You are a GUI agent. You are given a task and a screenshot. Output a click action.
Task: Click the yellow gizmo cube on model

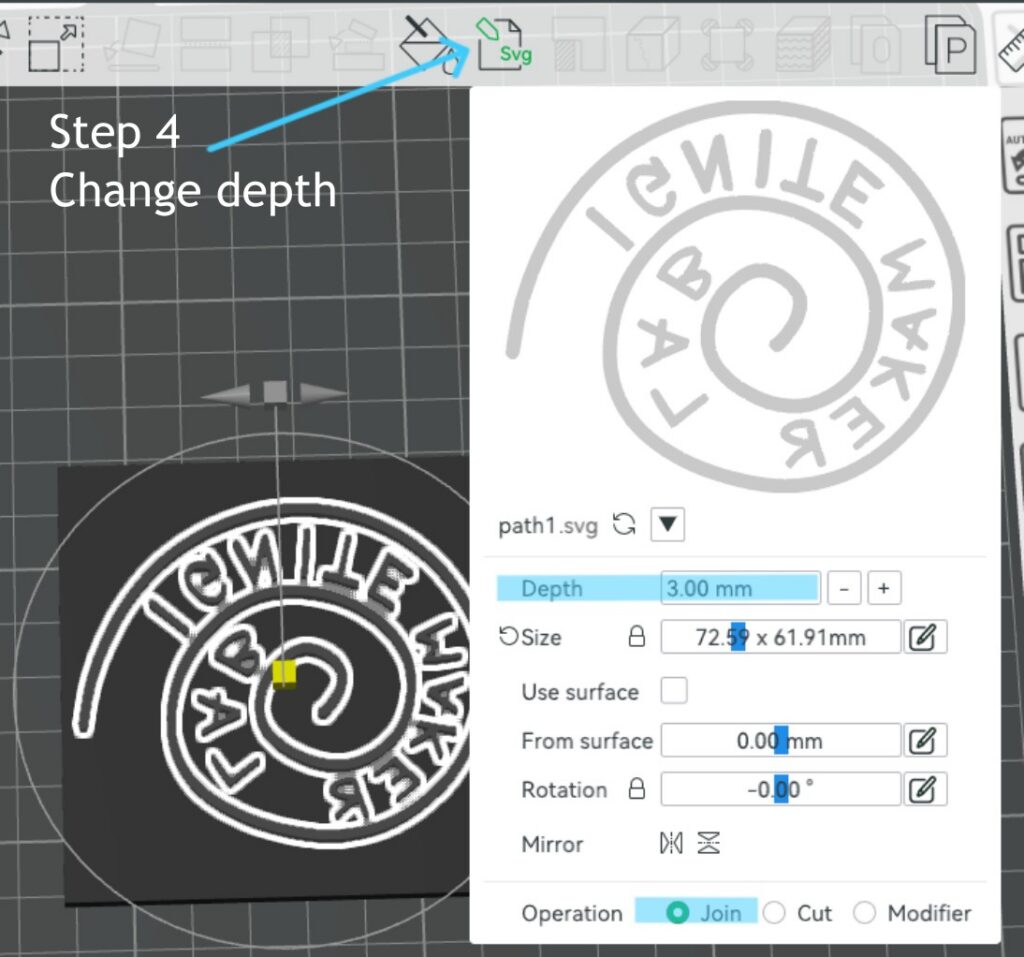[284, 674]
